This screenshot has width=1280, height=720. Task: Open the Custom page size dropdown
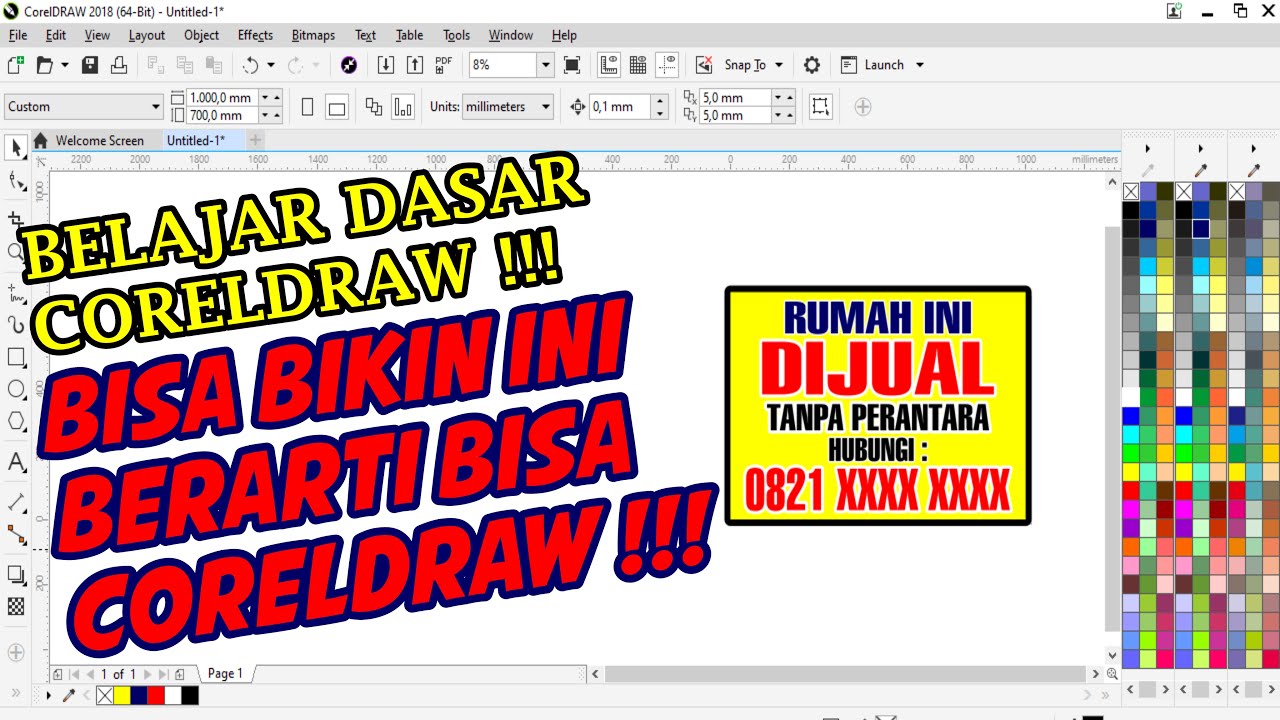click(x=155, y=107)
